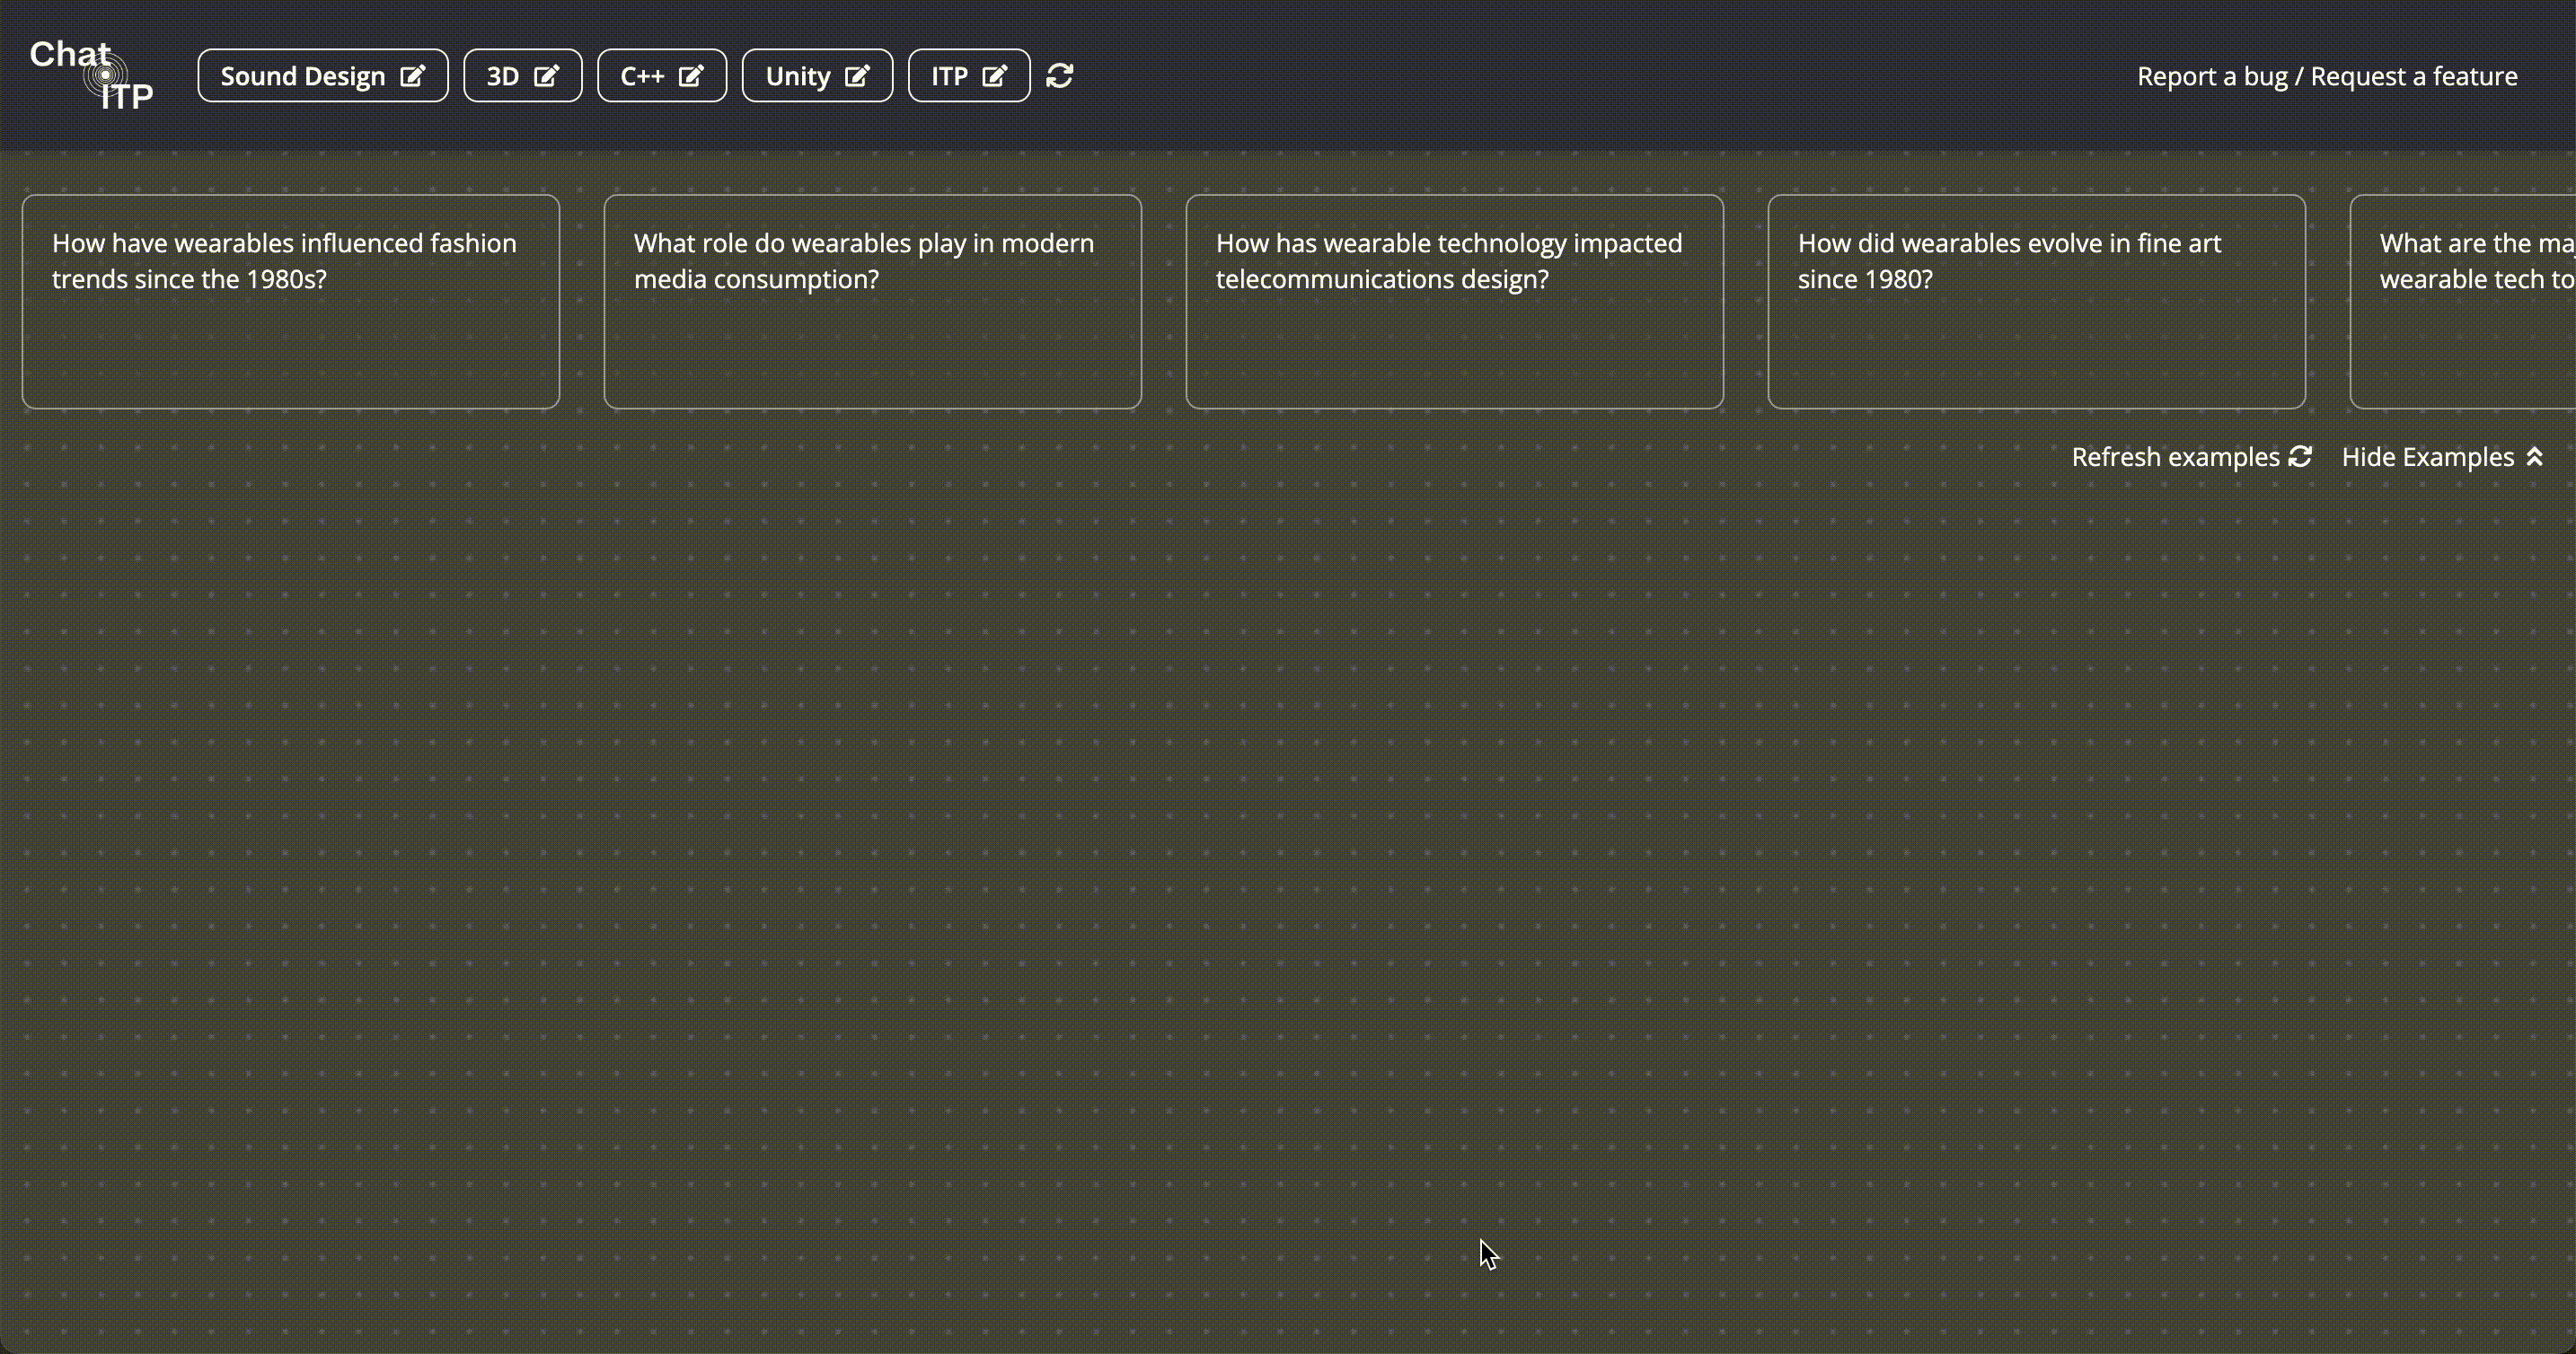Click Hide Examples text
The width and height of the screenshot is (2576, 1354).
coord(2427,457)
